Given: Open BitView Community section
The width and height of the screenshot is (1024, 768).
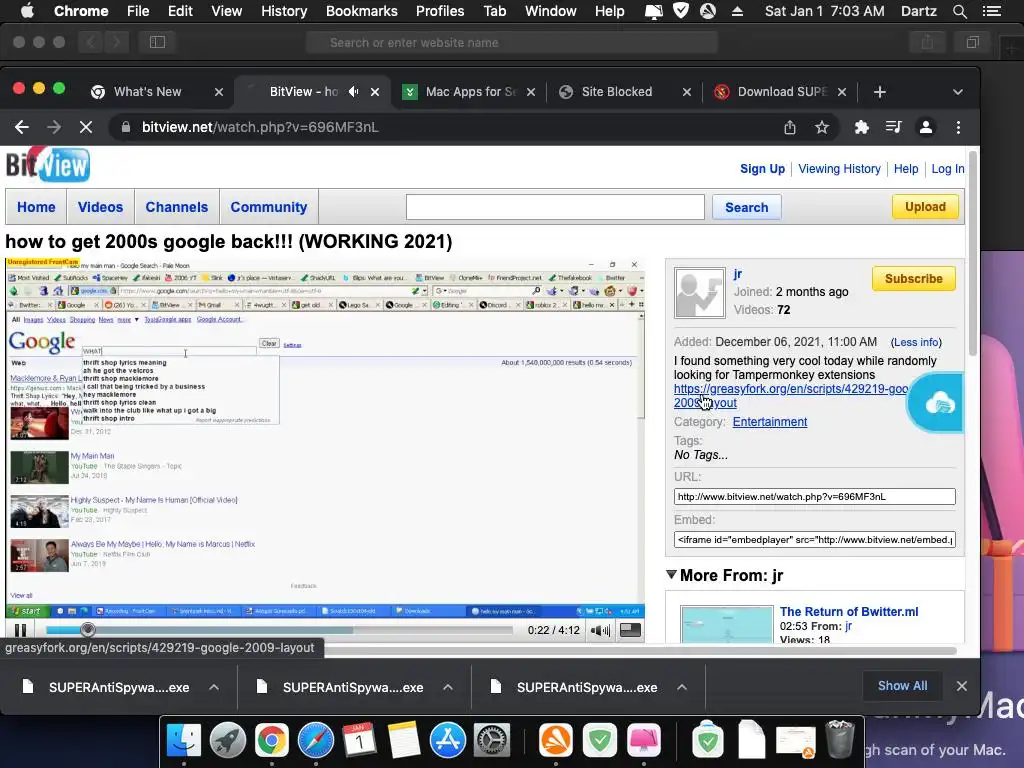Looking at the screenshot, I should (268, 207).
